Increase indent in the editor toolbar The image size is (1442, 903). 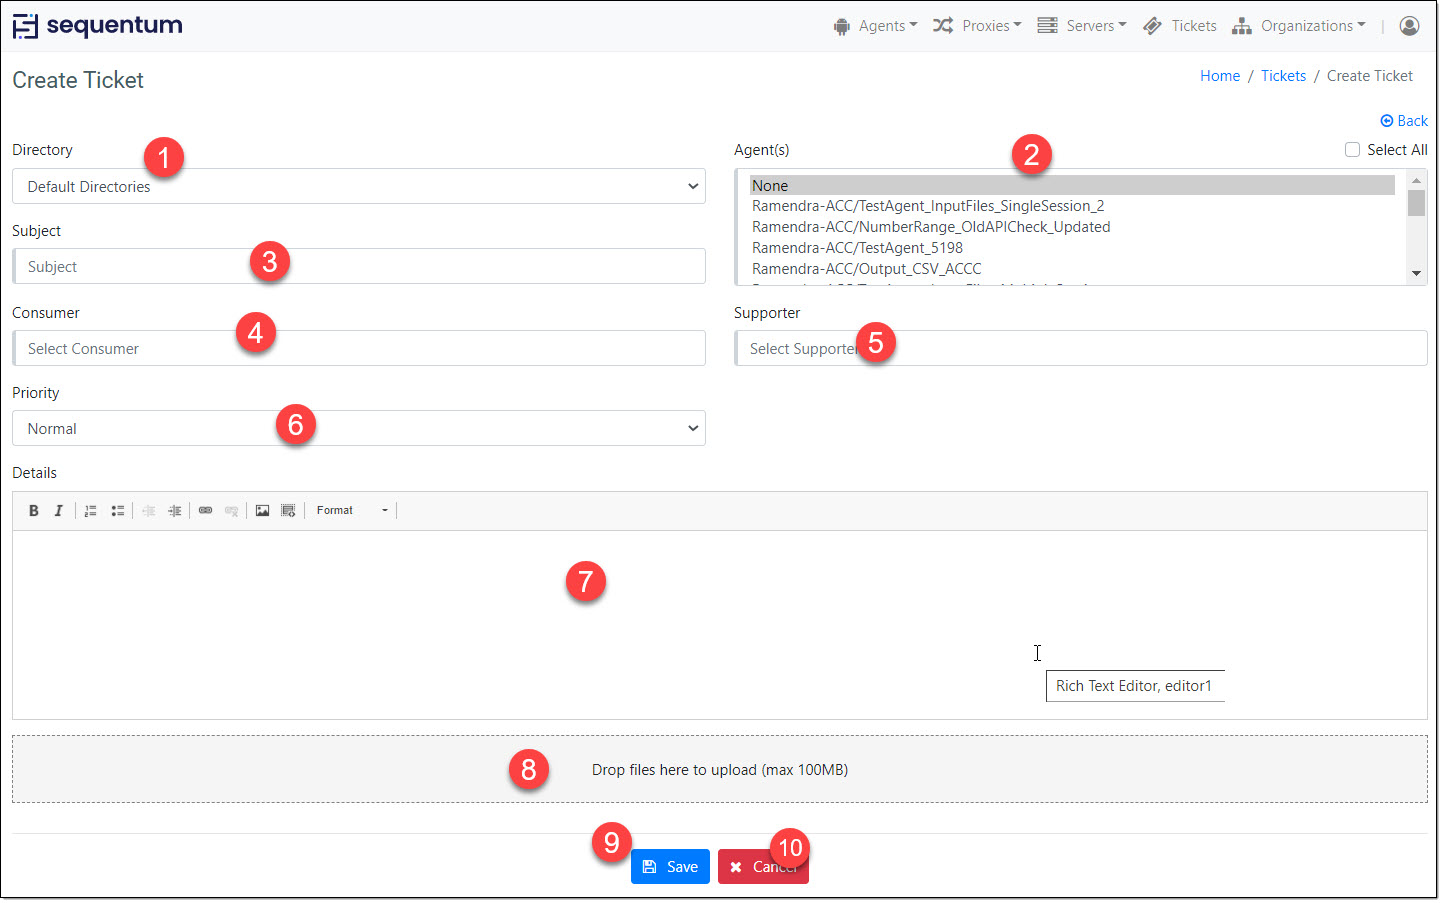click(x=175, y=511)
